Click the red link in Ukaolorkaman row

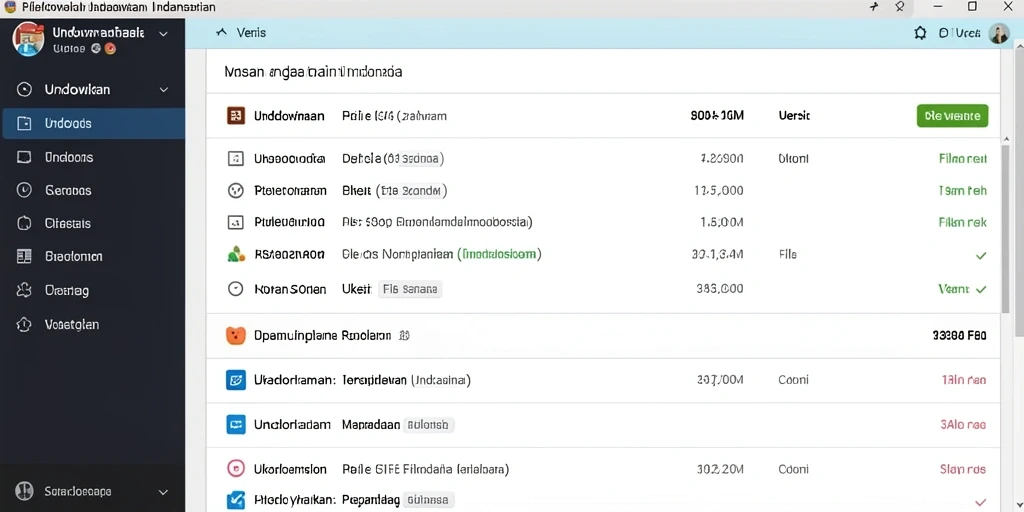(964, 379)
